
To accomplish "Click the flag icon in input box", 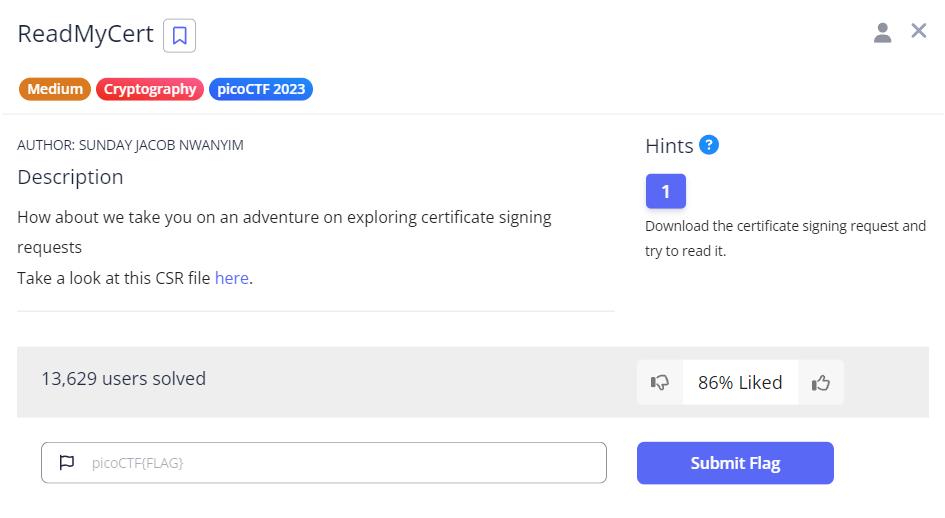I will point(67,463).
